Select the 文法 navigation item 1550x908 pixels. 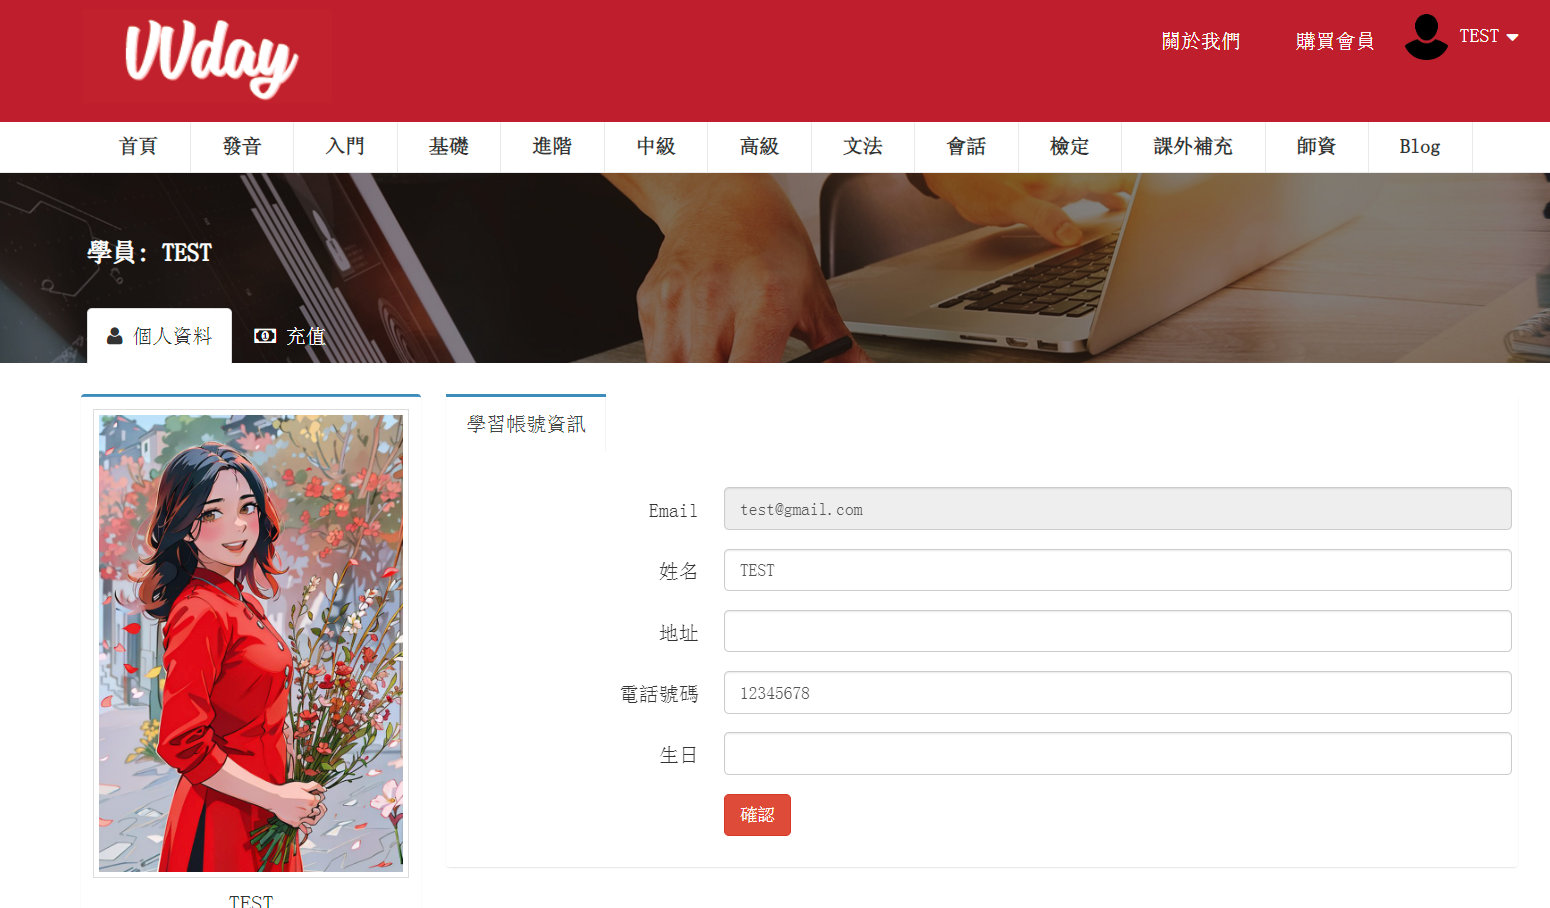863,147
